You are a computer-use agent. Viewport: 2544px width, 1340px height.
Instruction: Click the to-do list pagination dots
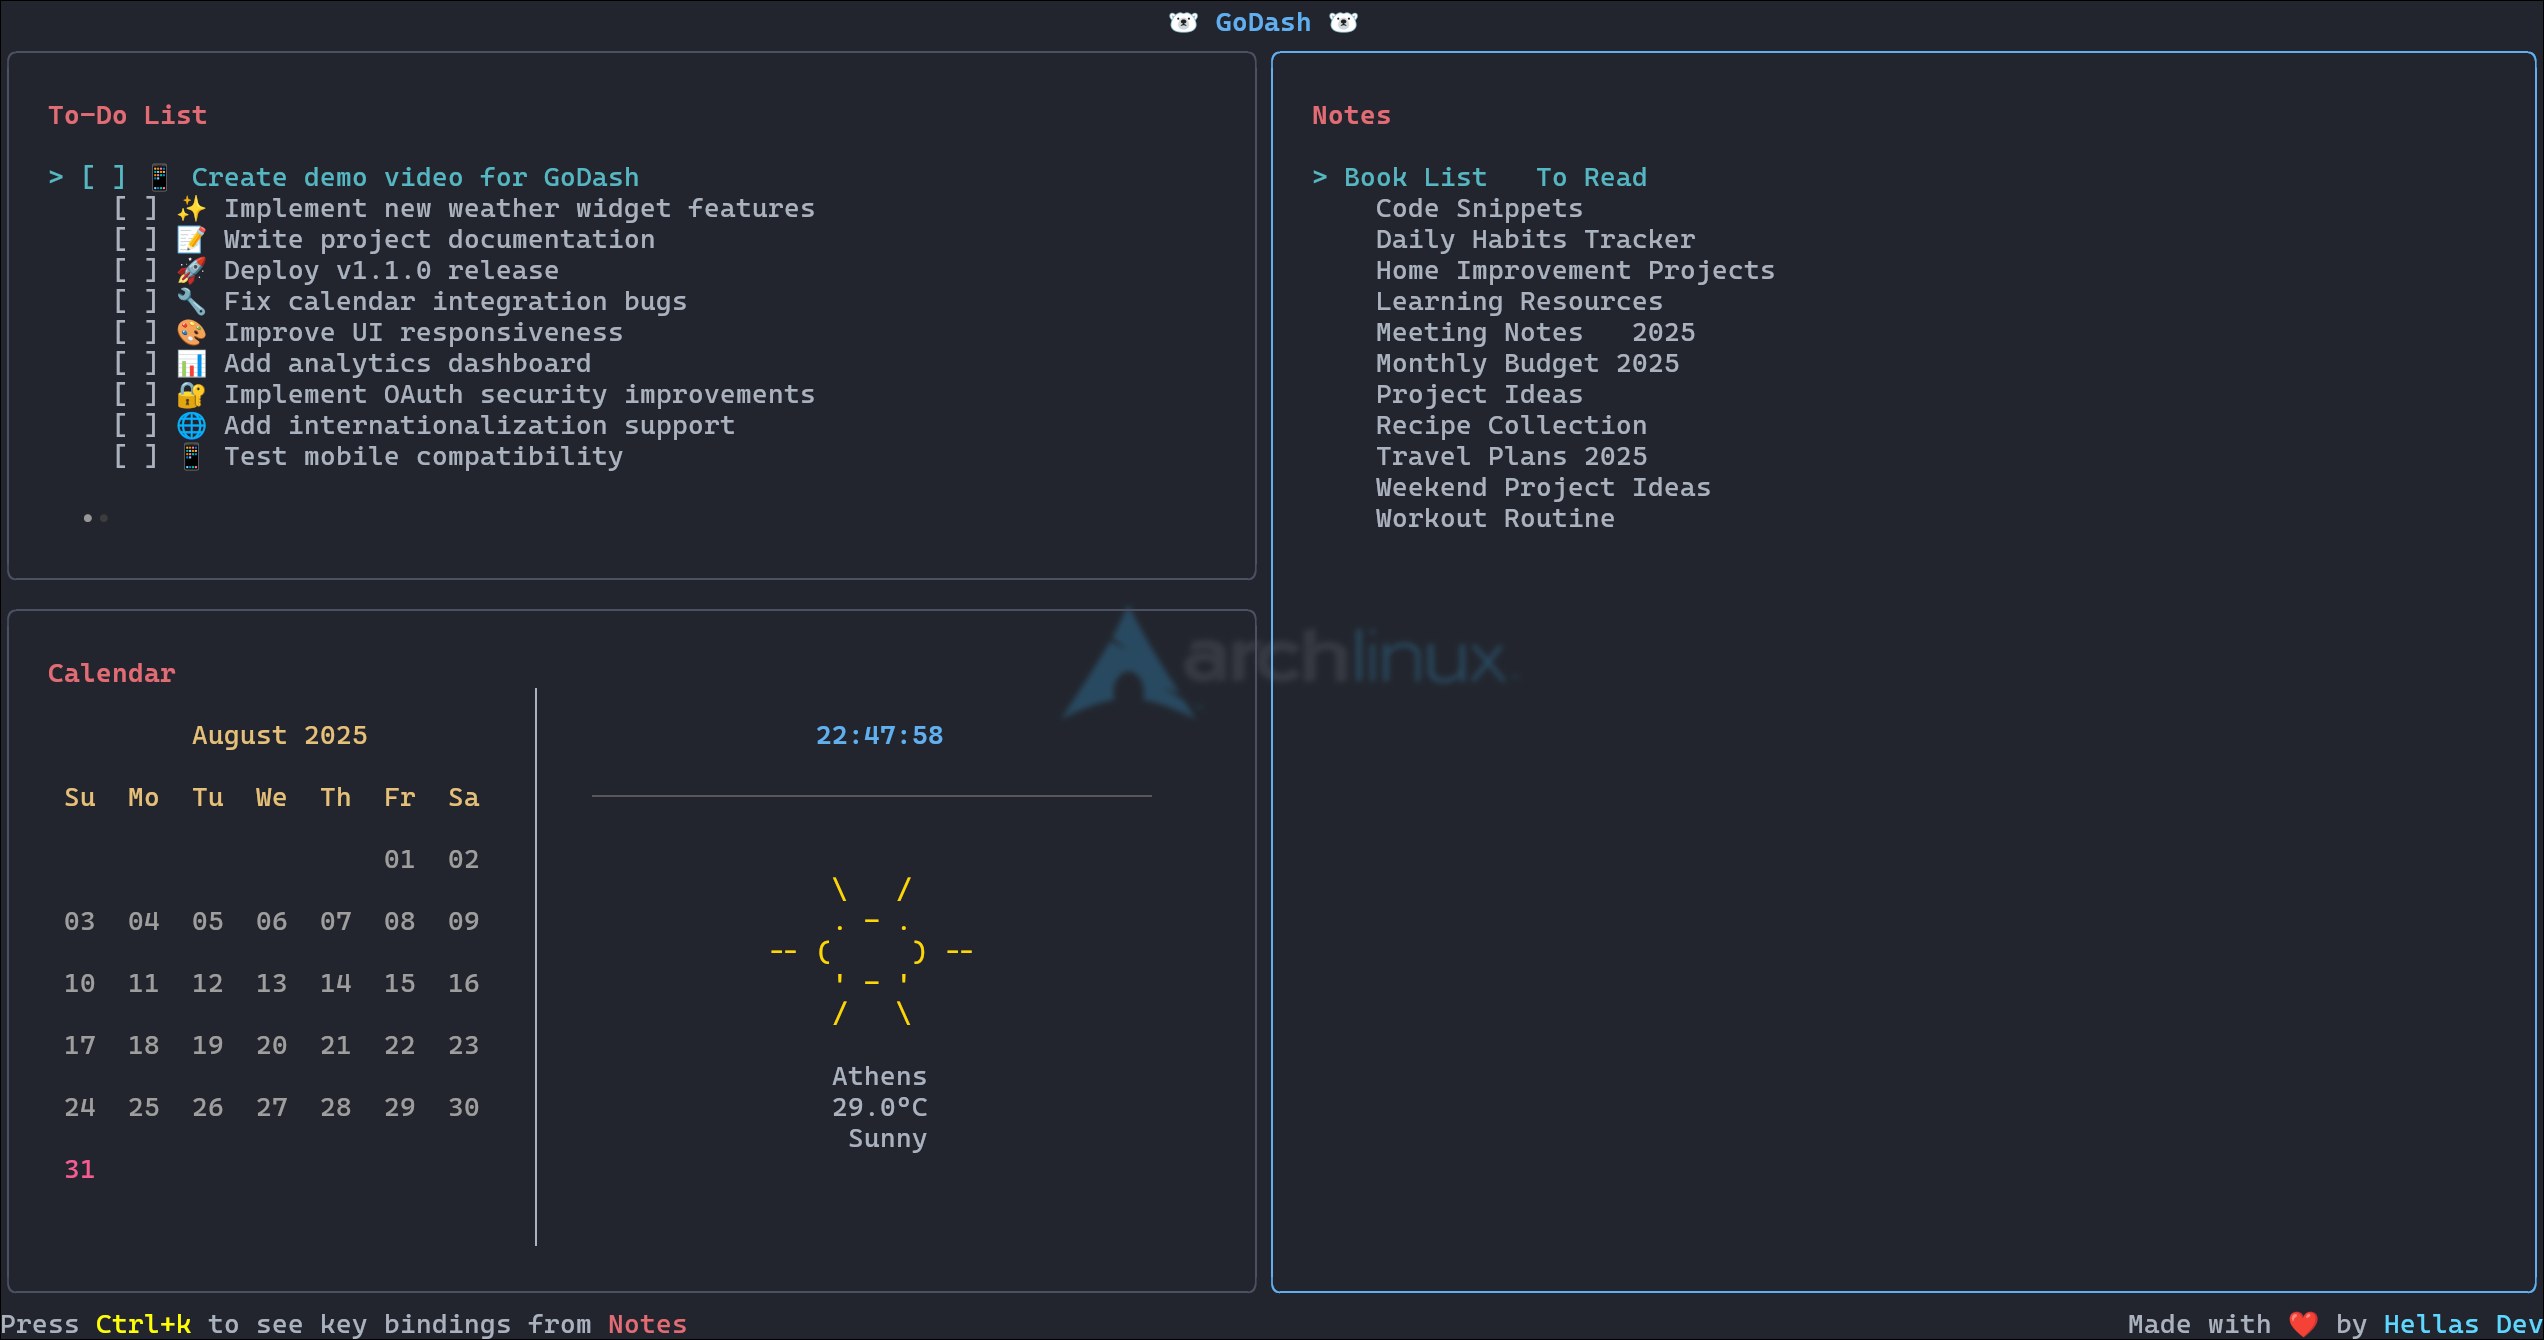(x=95, y=518)
